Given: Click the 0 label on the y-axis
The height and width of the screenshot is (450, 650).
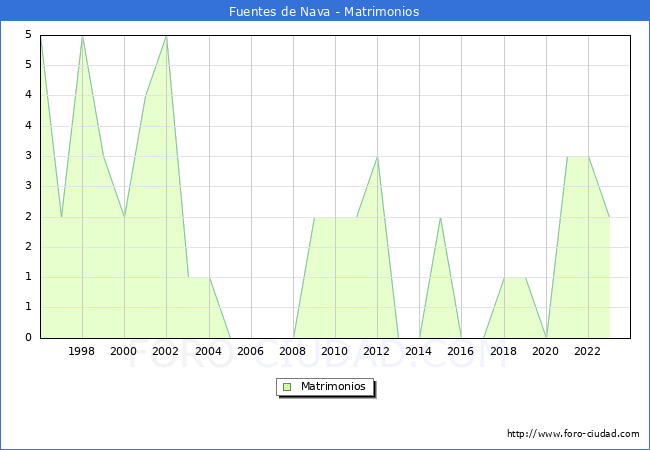Looking at the screenshot, I should coord(30,338).
